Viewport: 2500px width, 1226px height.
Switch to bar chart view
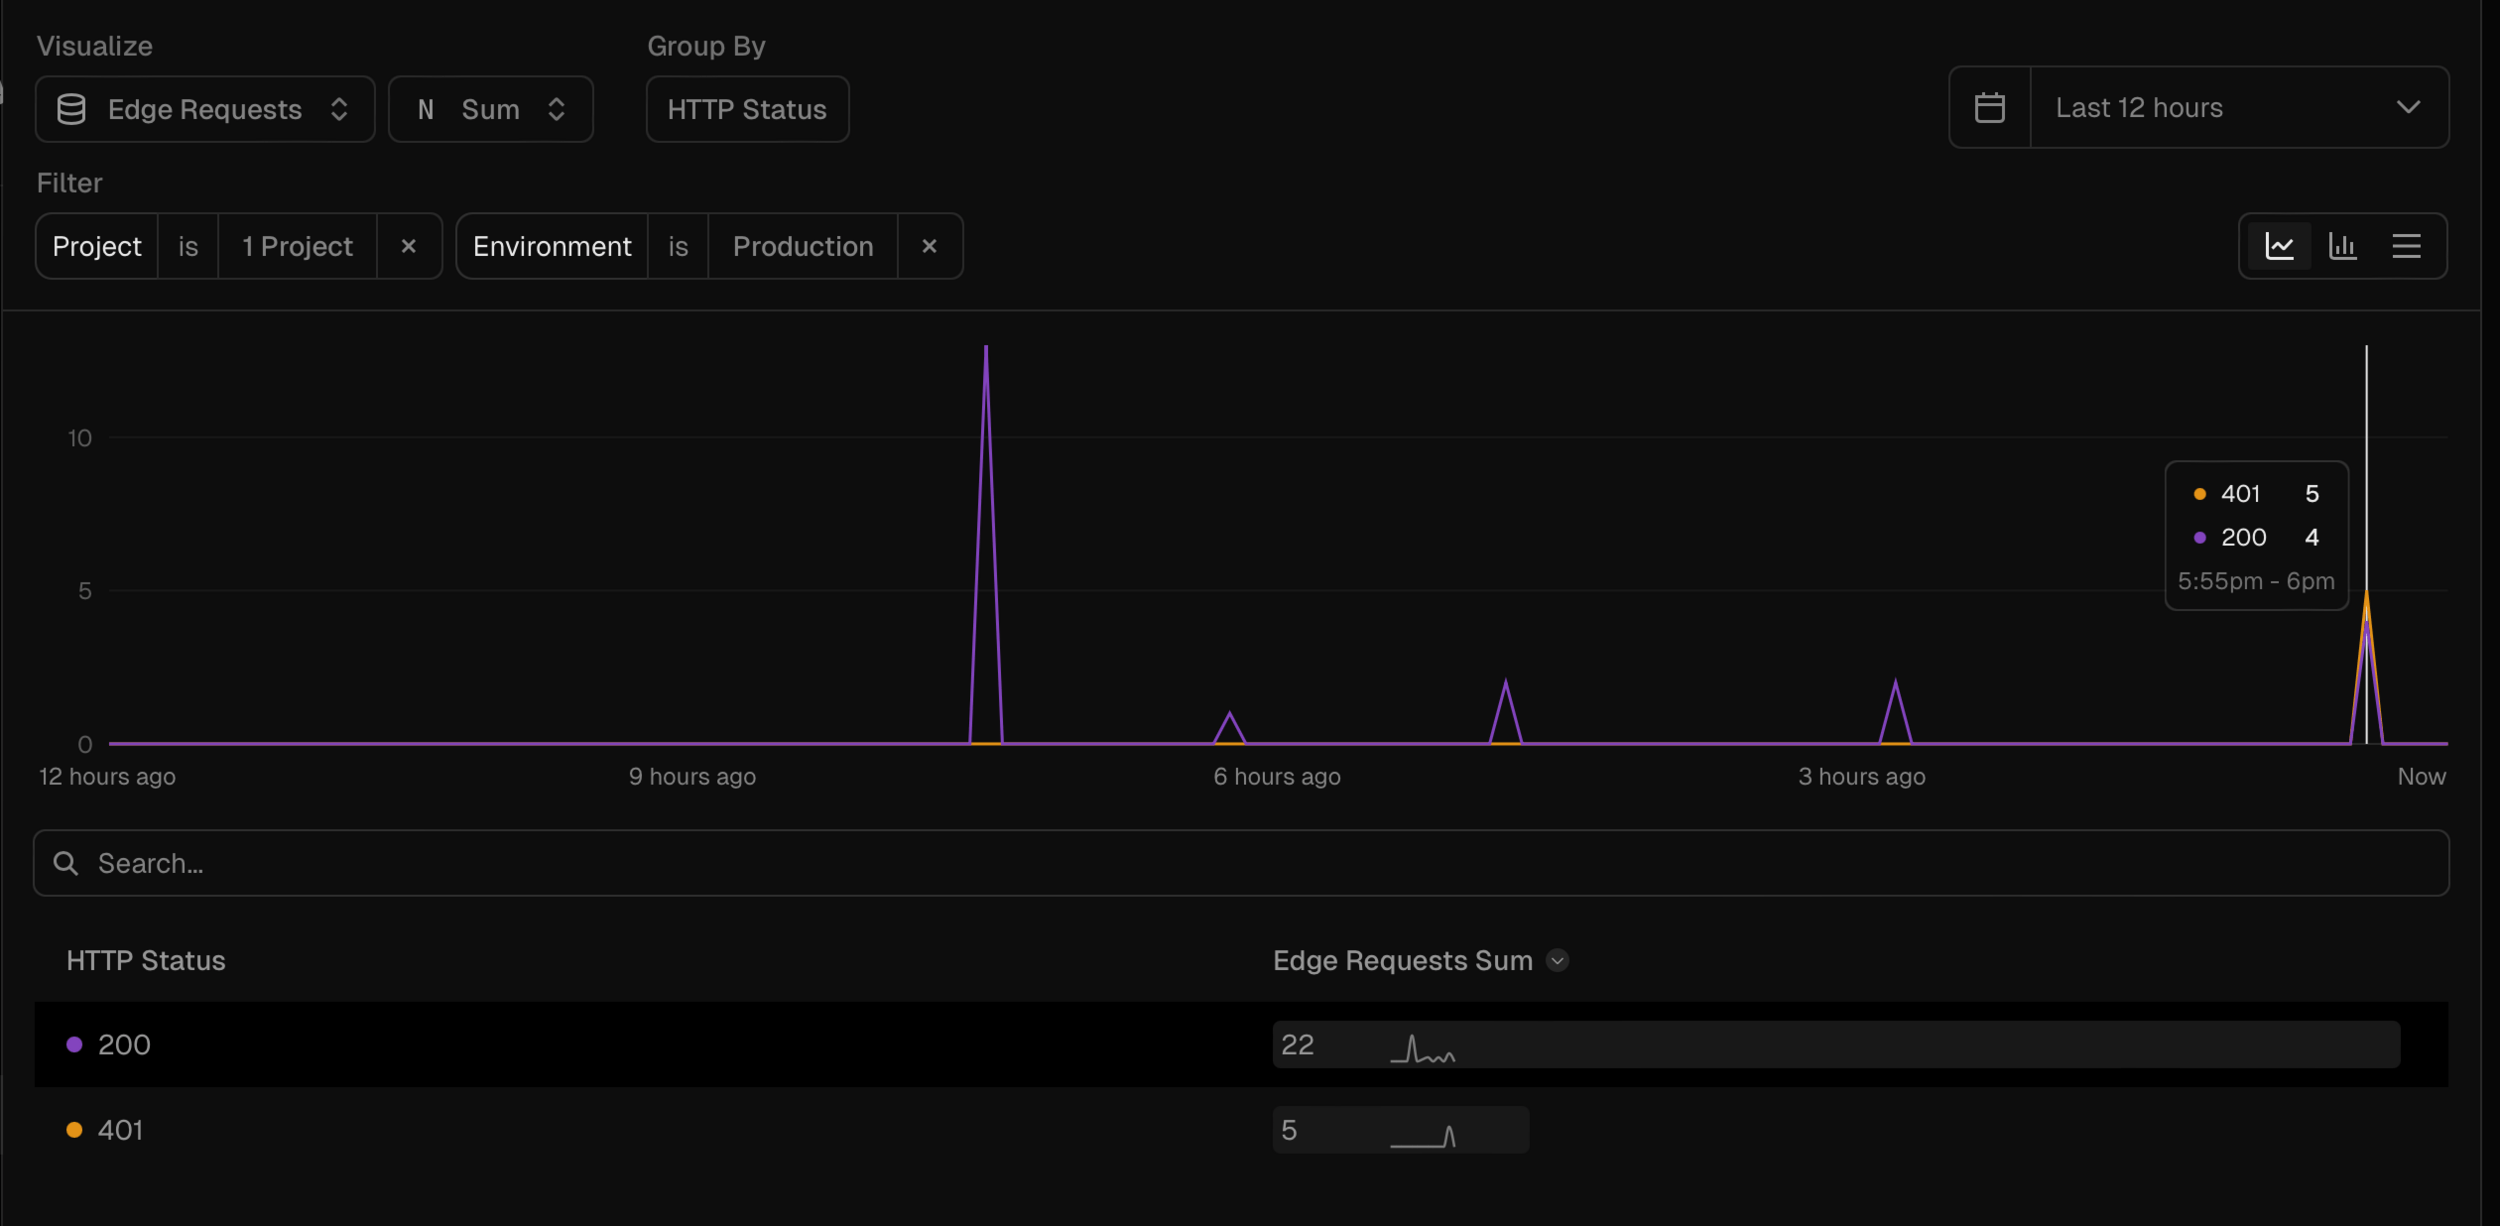point(2342,246)
